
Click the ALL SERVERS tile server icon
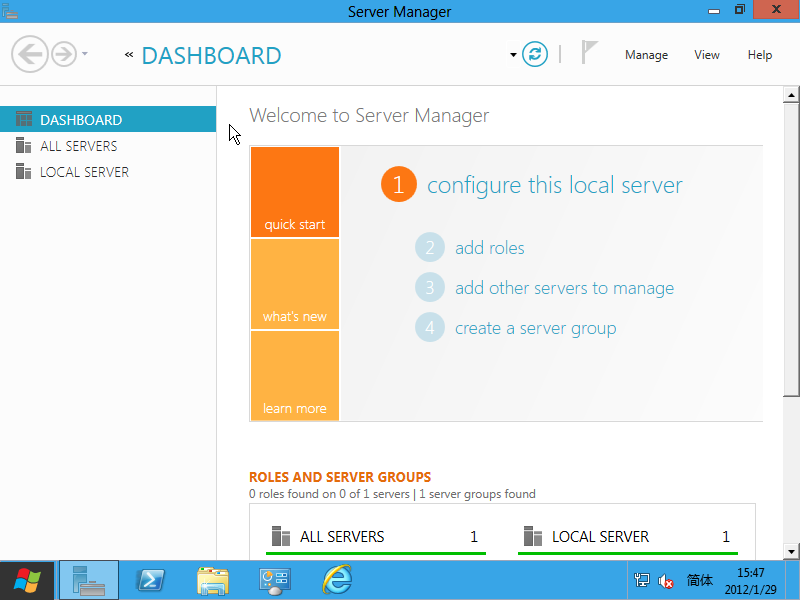[x=281, y=536]
